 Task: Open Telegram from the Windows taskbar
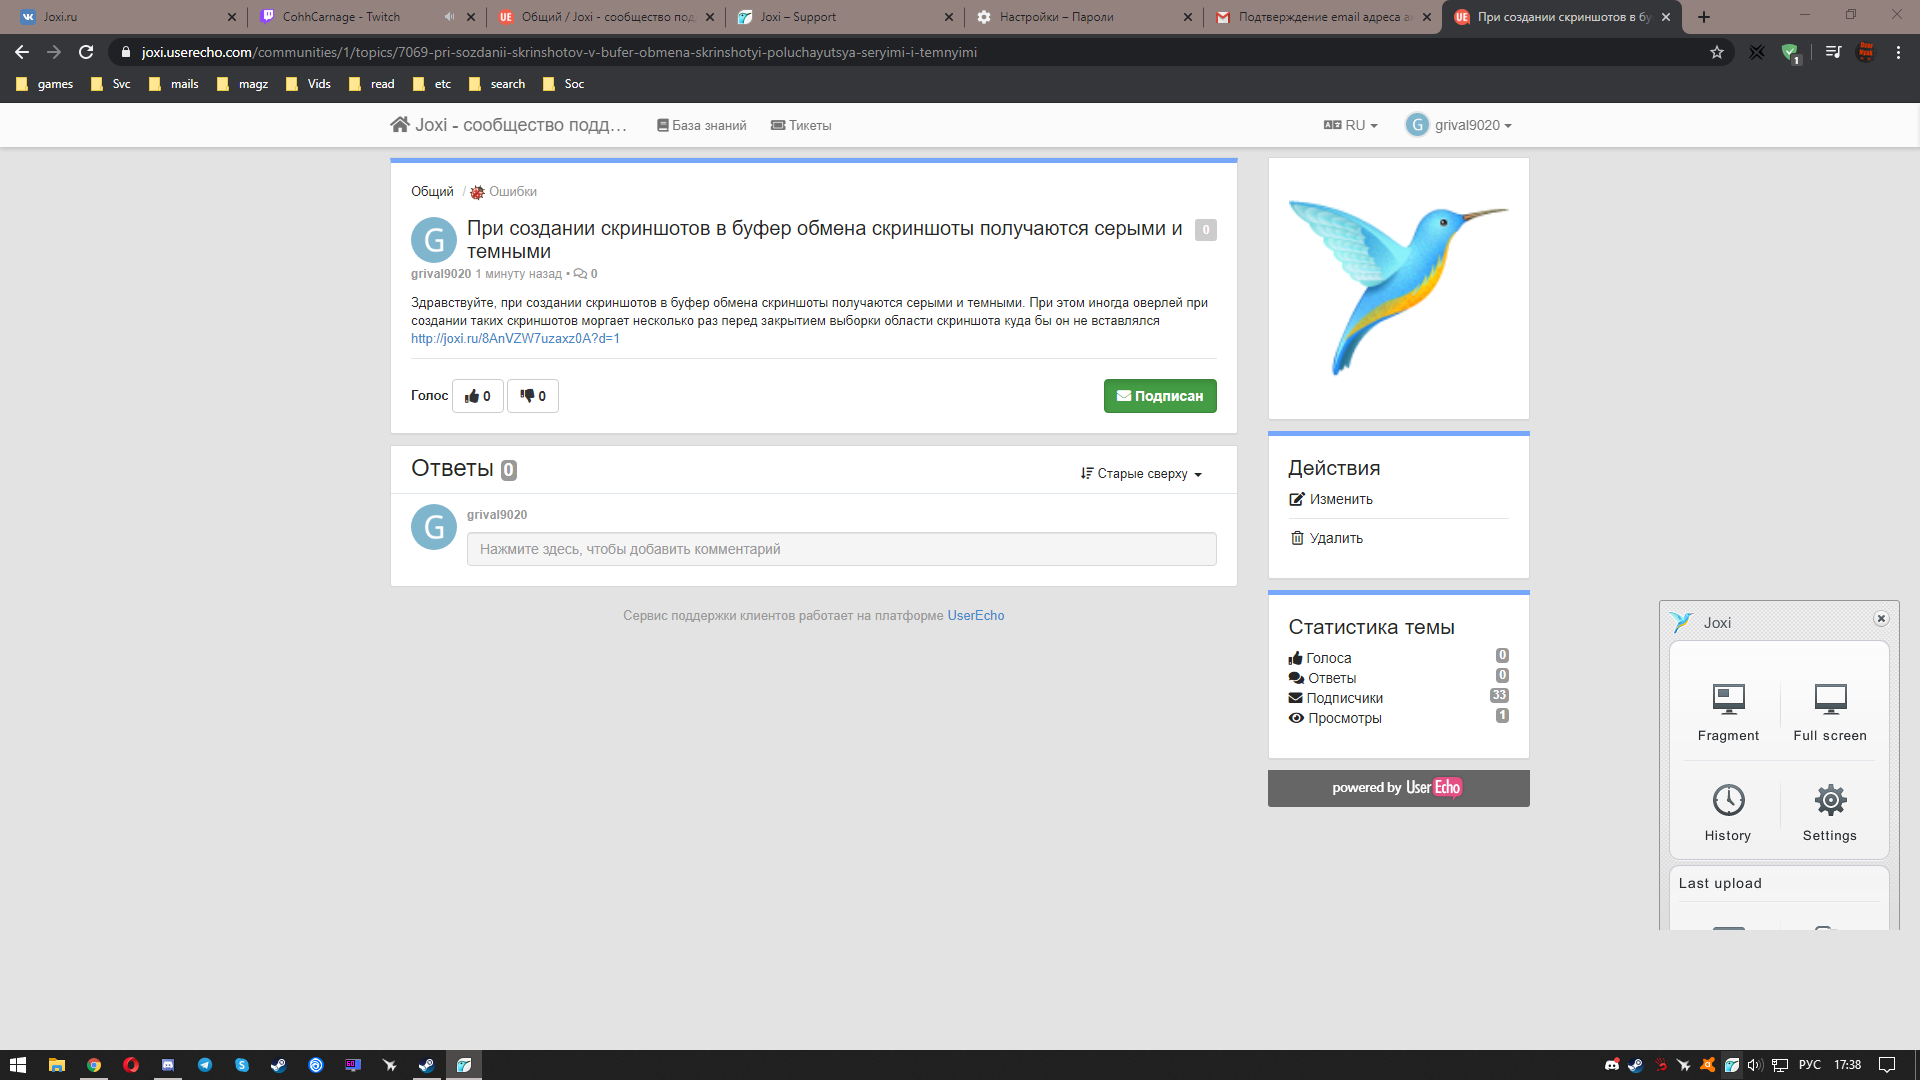click(x=205, y=1065)
